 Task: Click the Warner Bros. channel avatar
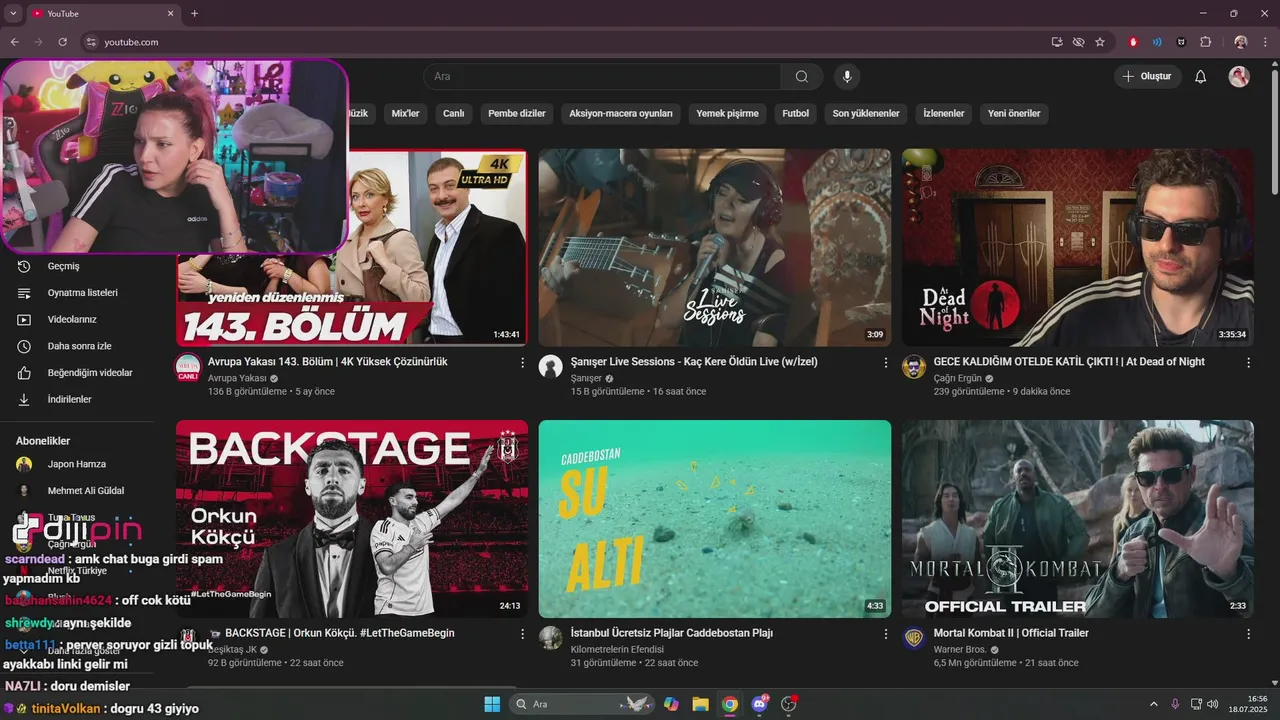point(914,638)
